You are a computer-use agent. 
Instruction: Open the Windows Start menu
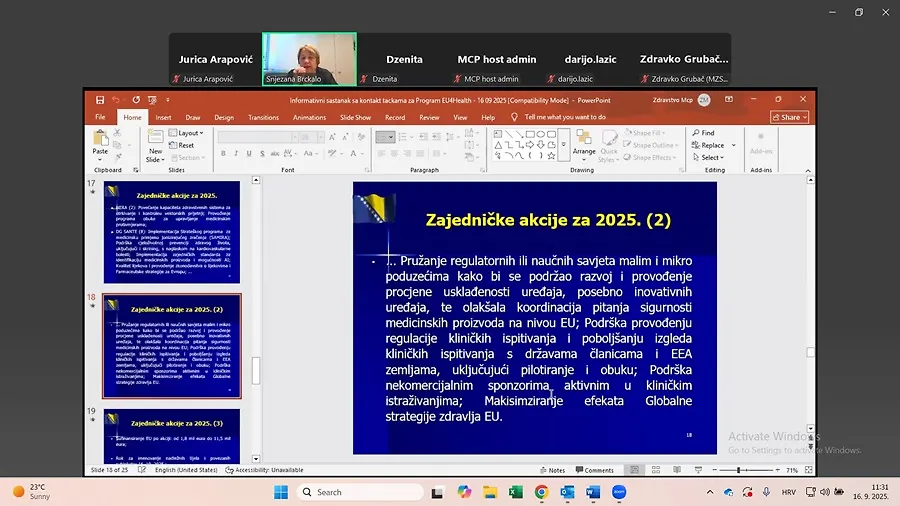tap(281, 492)
